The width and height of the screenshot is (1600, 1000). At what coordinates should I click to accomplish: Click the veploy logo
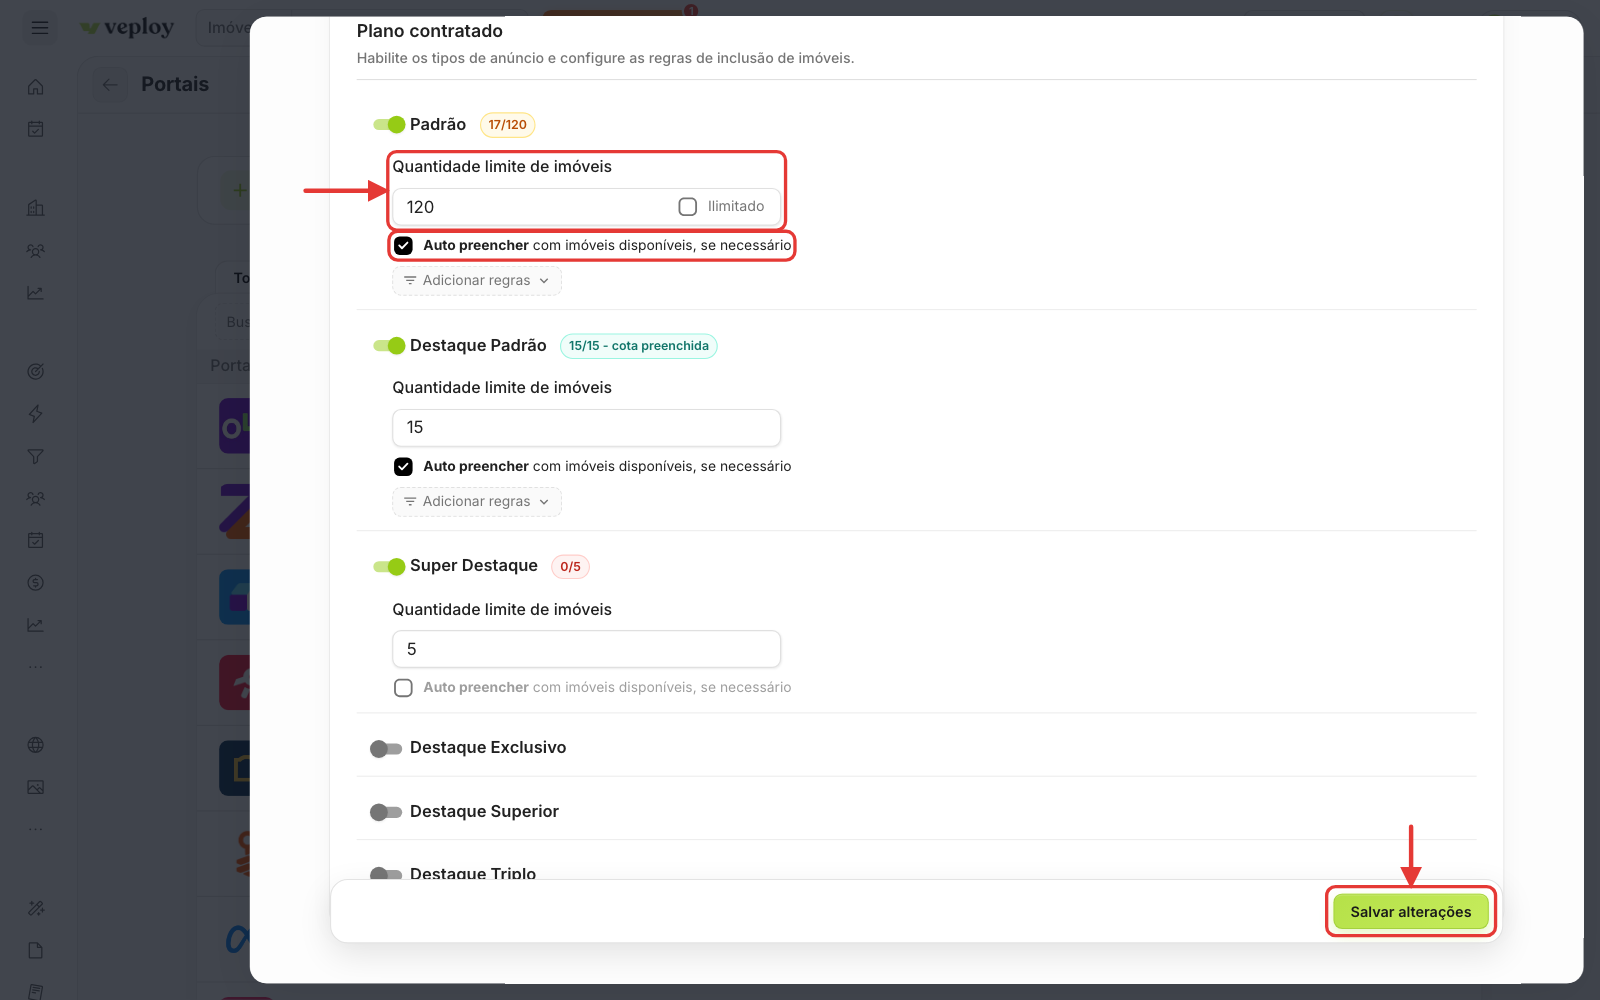127,28
